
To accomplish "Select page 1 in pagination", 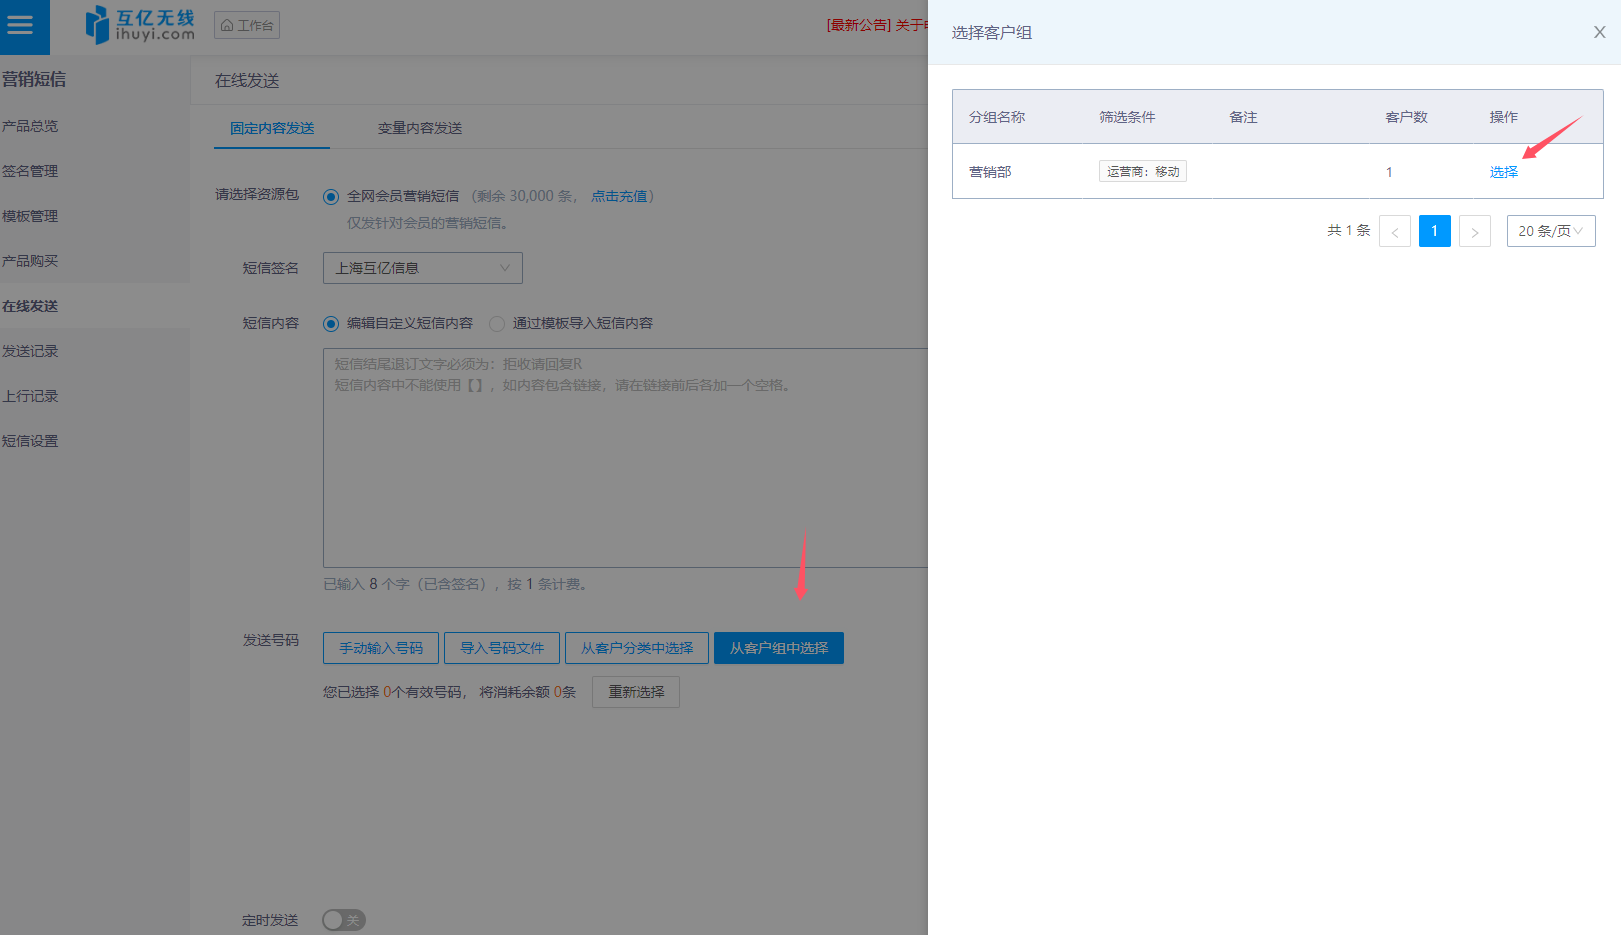I will [x=1434, y=231].
